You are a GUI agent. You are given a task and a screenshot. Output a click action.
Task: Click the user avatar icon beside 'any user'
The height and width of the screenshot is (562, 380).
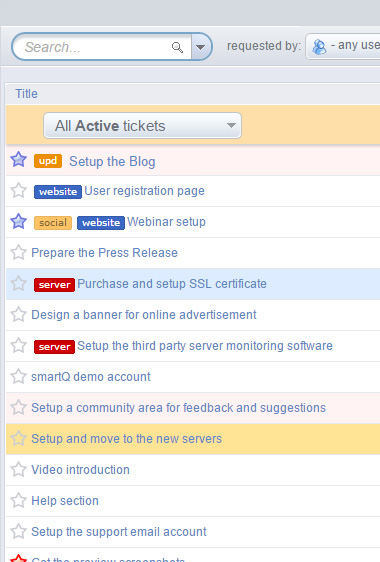click(x=319, y=47)
